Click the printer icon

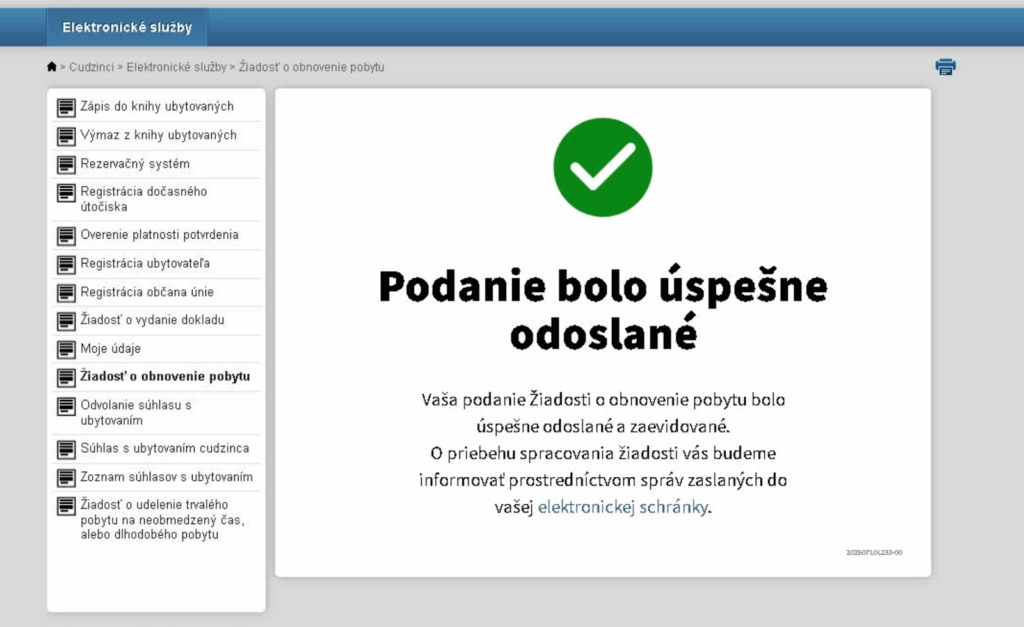click(945, 67)
